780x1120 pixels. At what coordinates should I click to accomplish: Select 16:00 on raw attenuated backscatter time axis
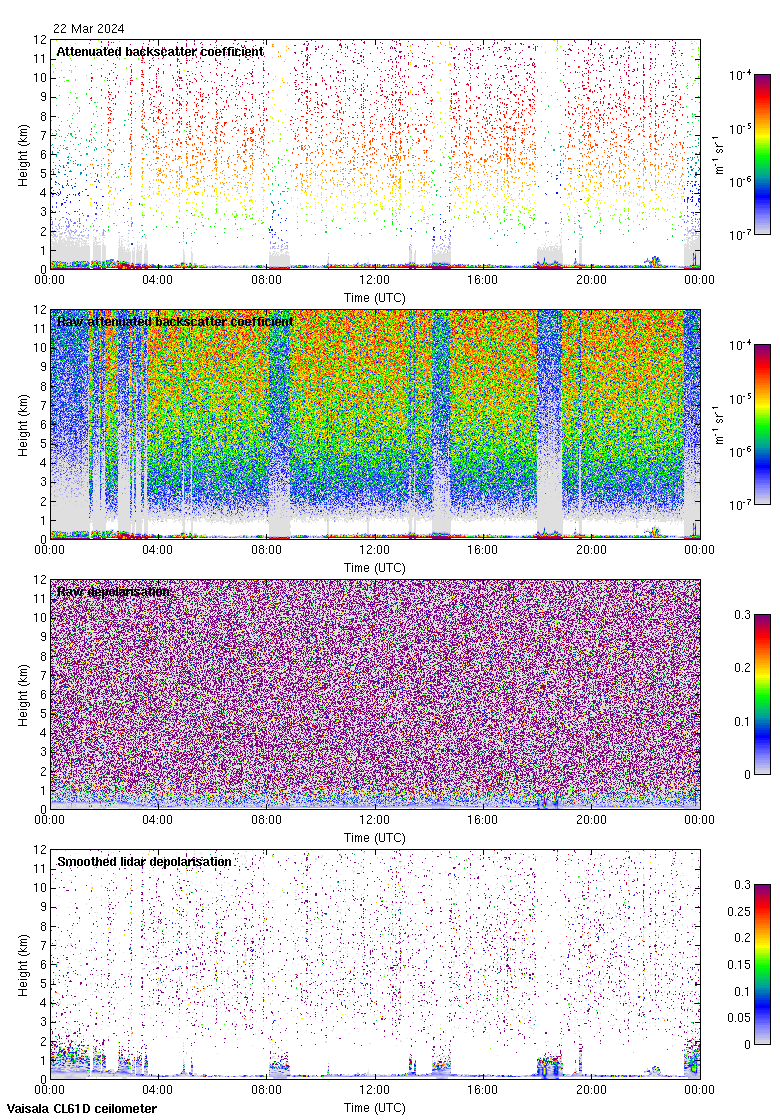click(482, 550)
